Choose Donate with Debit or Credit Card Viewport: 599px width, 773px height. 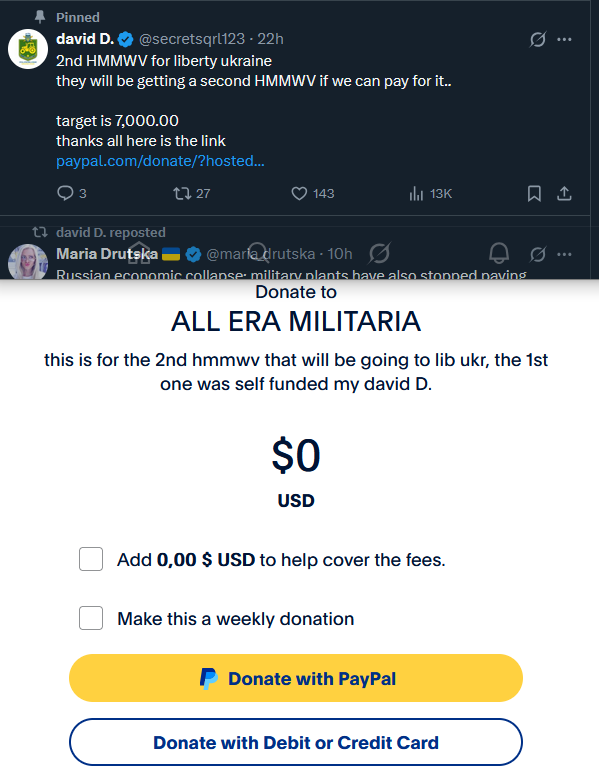pos(296,742)
